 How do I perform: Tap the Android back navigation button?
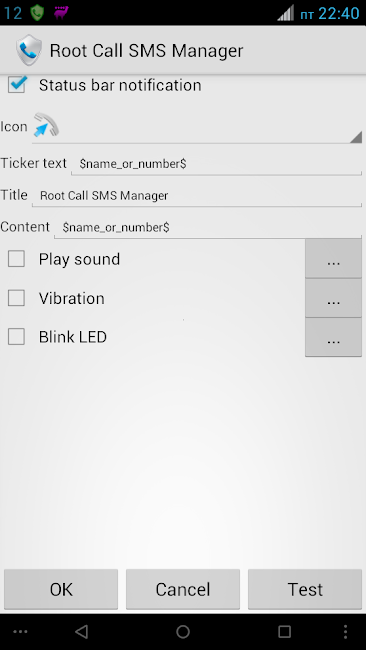tap(81, 631)
